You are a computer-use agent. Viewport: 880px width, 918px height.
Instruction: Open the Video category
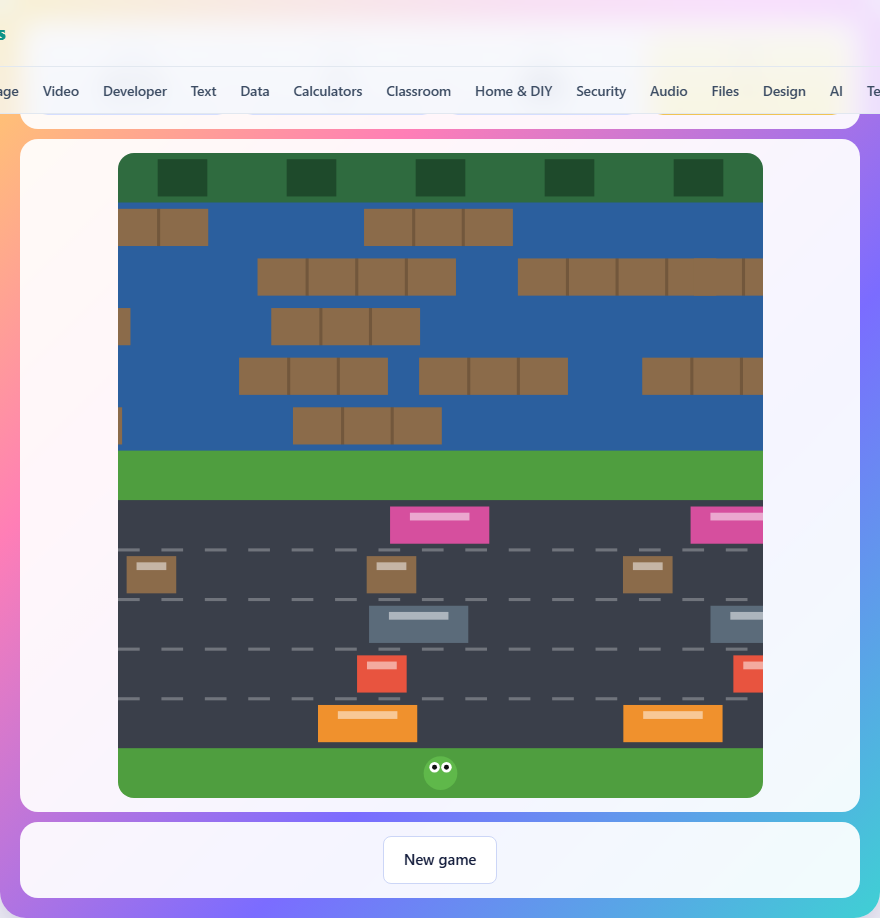pyautogui.click(x=61, y=91)
